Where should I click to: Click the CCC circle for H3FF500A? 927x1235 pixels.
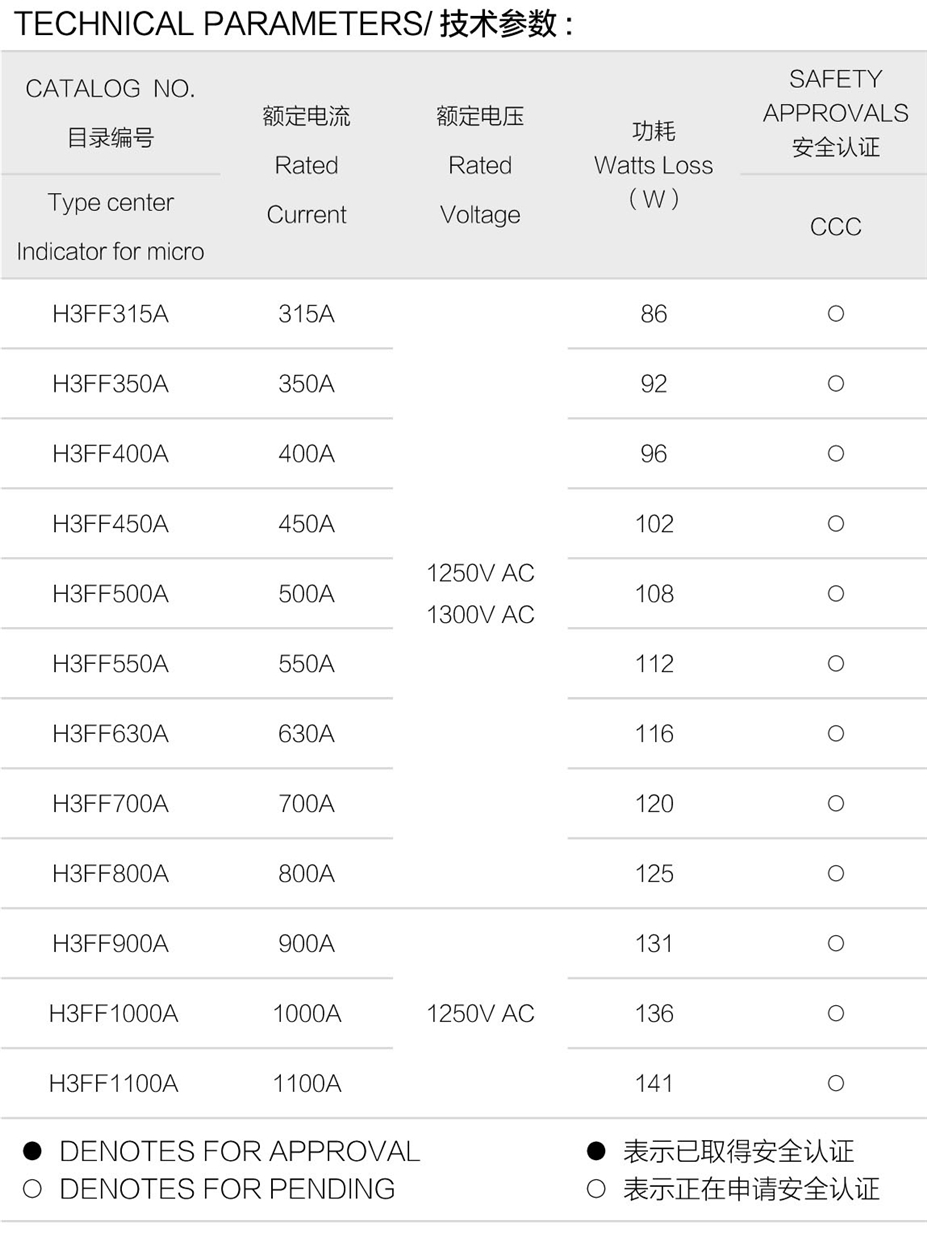click(x=836, y=594)
